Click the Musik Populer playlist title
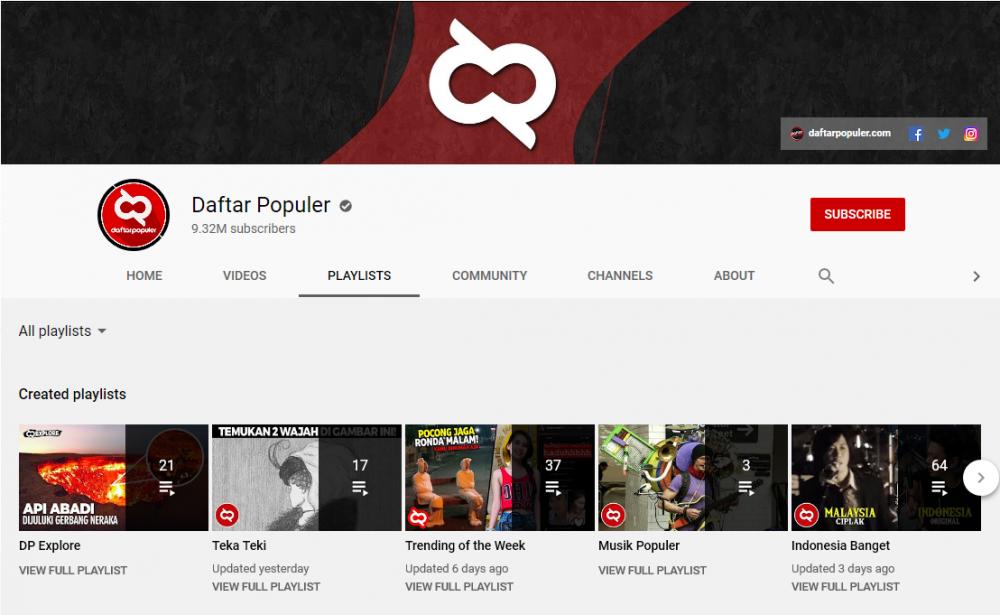Screen dimensions: 1000x615 pos(639,545)
